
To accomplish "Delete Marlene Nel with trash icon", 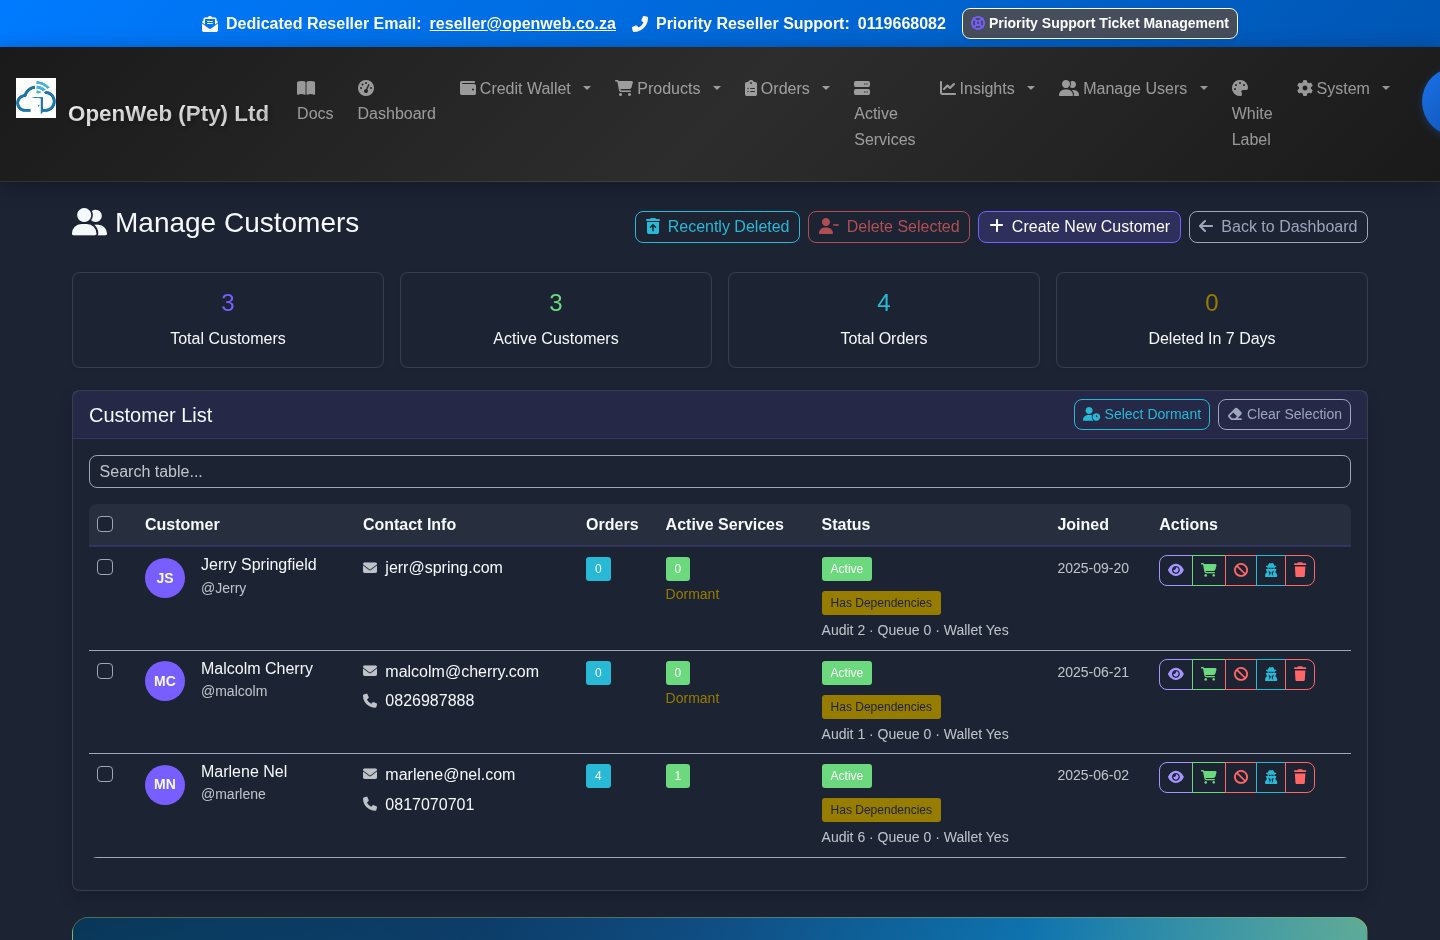I will point(1300,777).
